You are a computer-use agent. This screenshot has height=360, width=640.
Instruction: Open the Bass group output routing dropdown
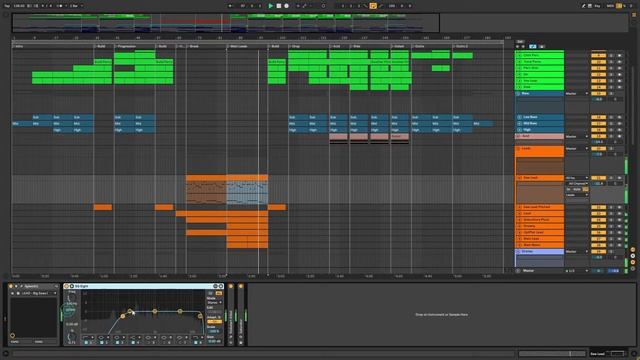[x=577, y=93]
